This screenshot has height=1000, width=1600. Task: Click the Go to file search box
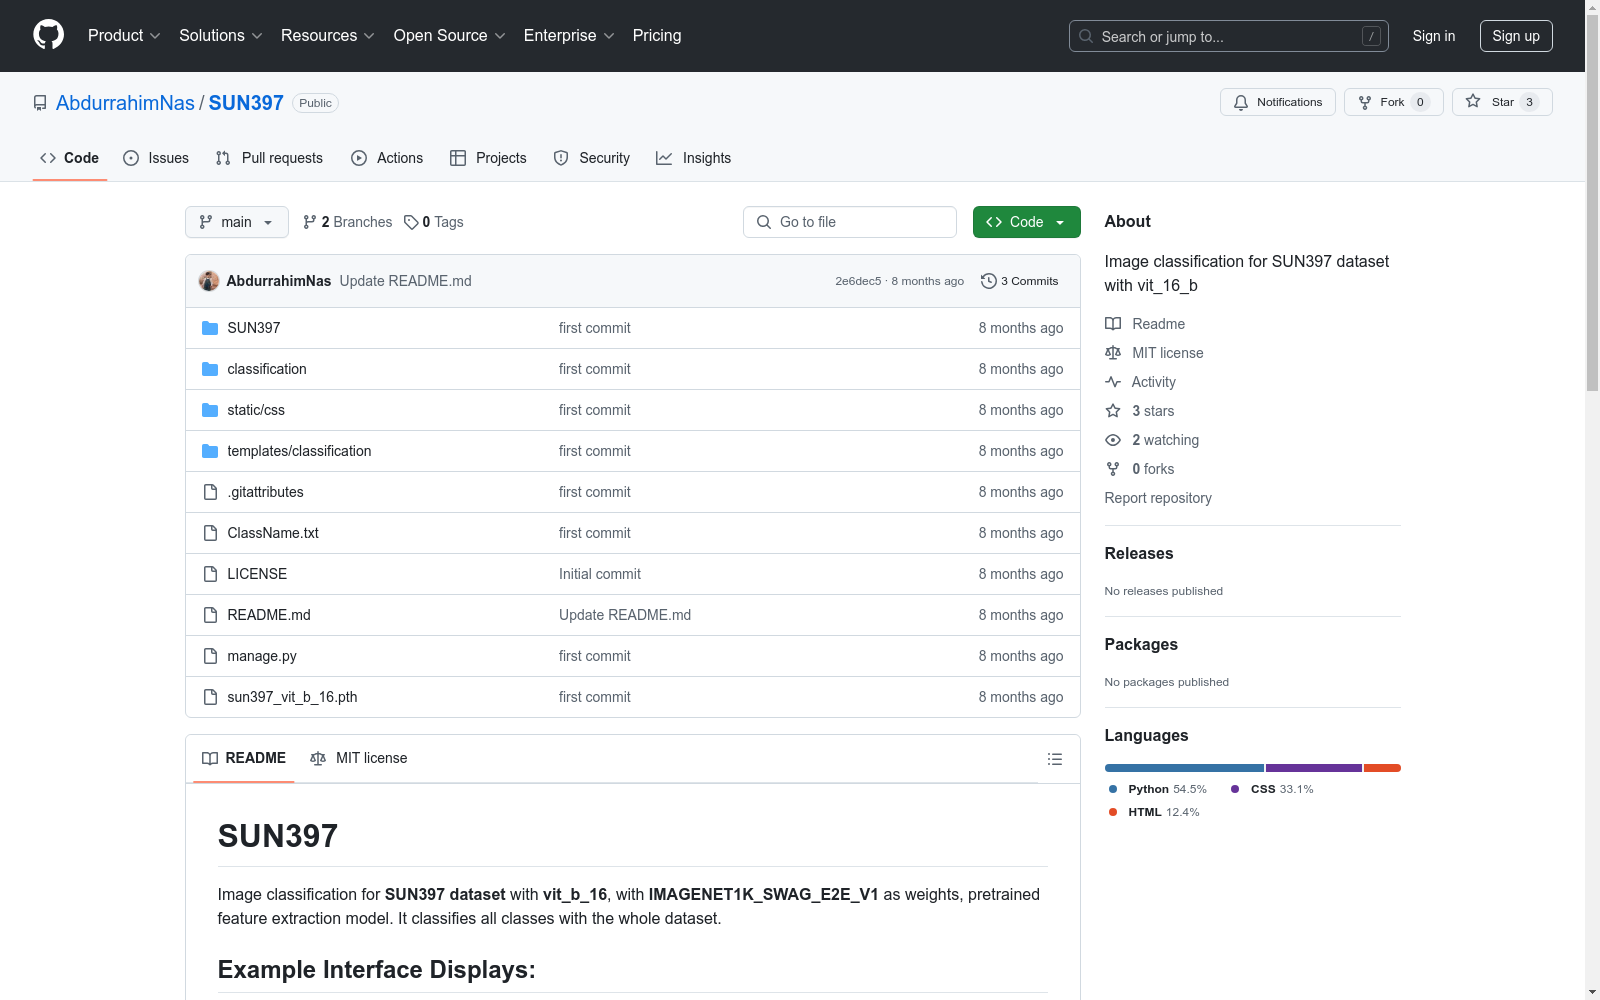point(850,222)
